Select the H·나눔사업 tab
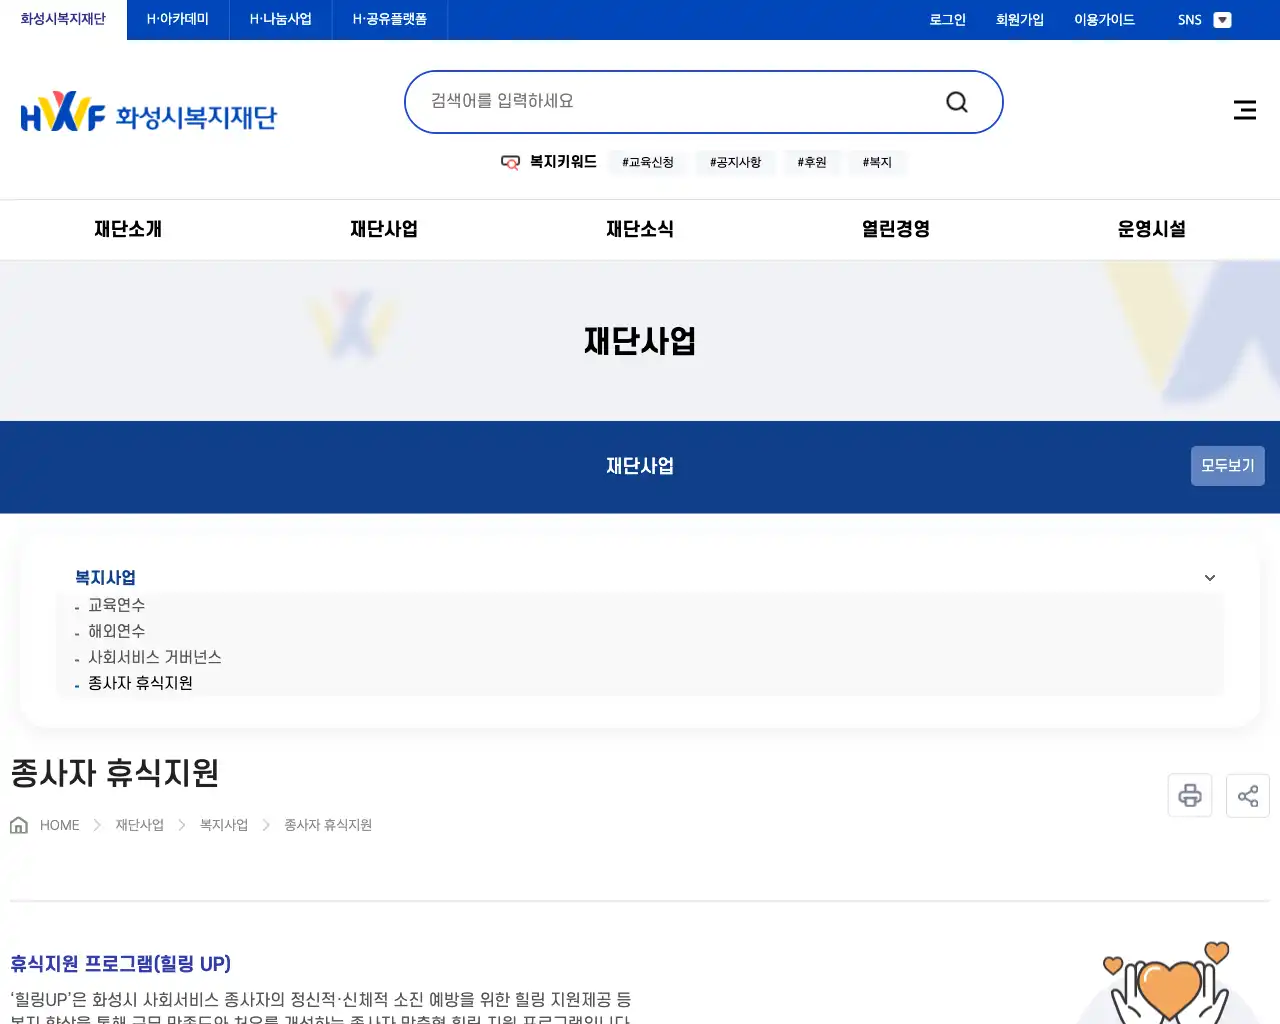This screenshot has width=1280, height=1024. tap(280, 19)
